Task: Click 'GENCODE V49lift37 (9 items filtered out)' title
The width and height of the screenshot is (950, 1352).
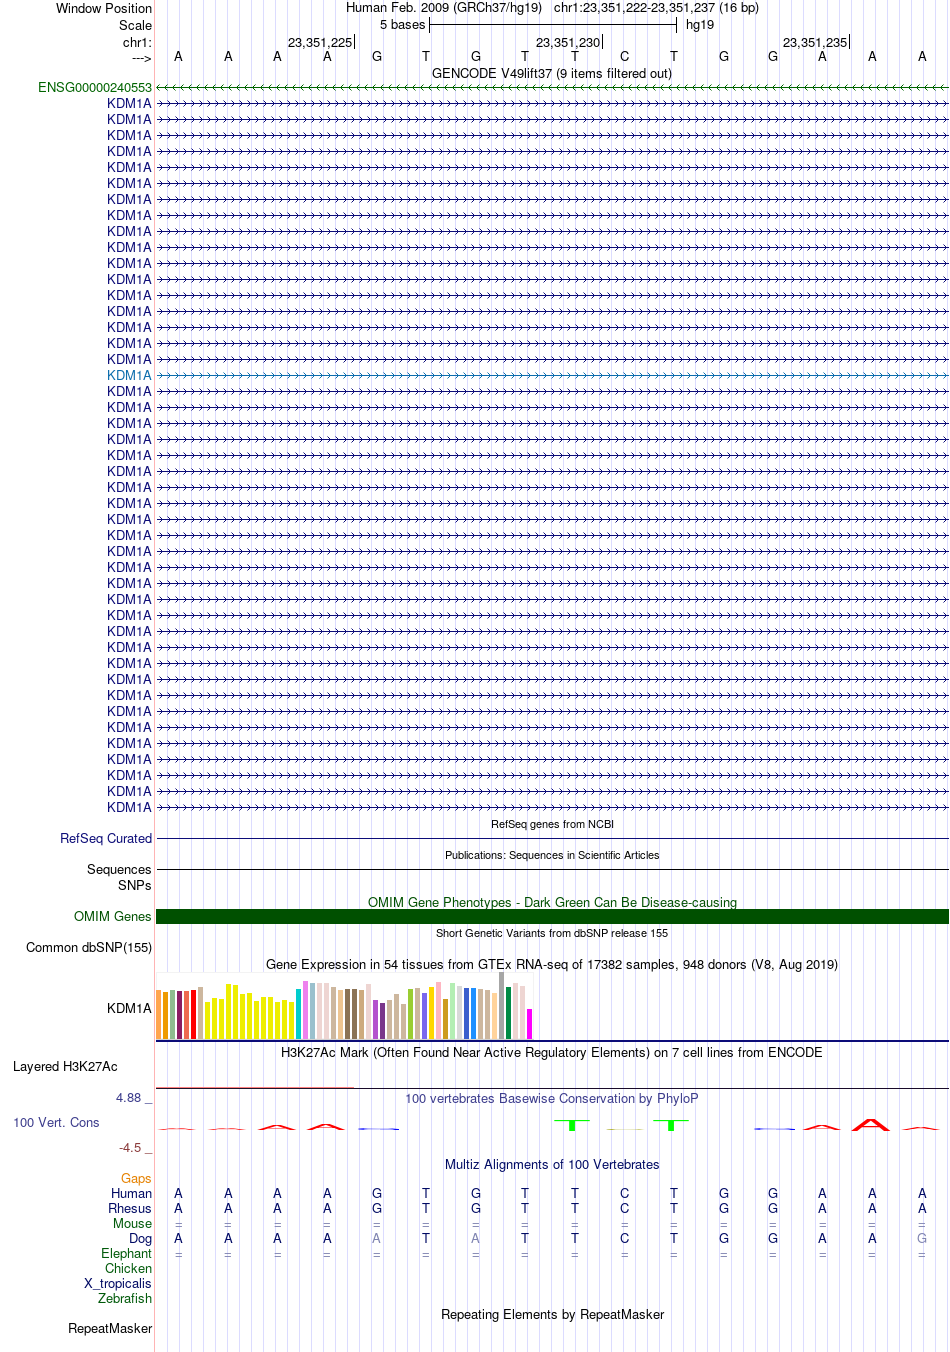Action: (x=552, y=74)
